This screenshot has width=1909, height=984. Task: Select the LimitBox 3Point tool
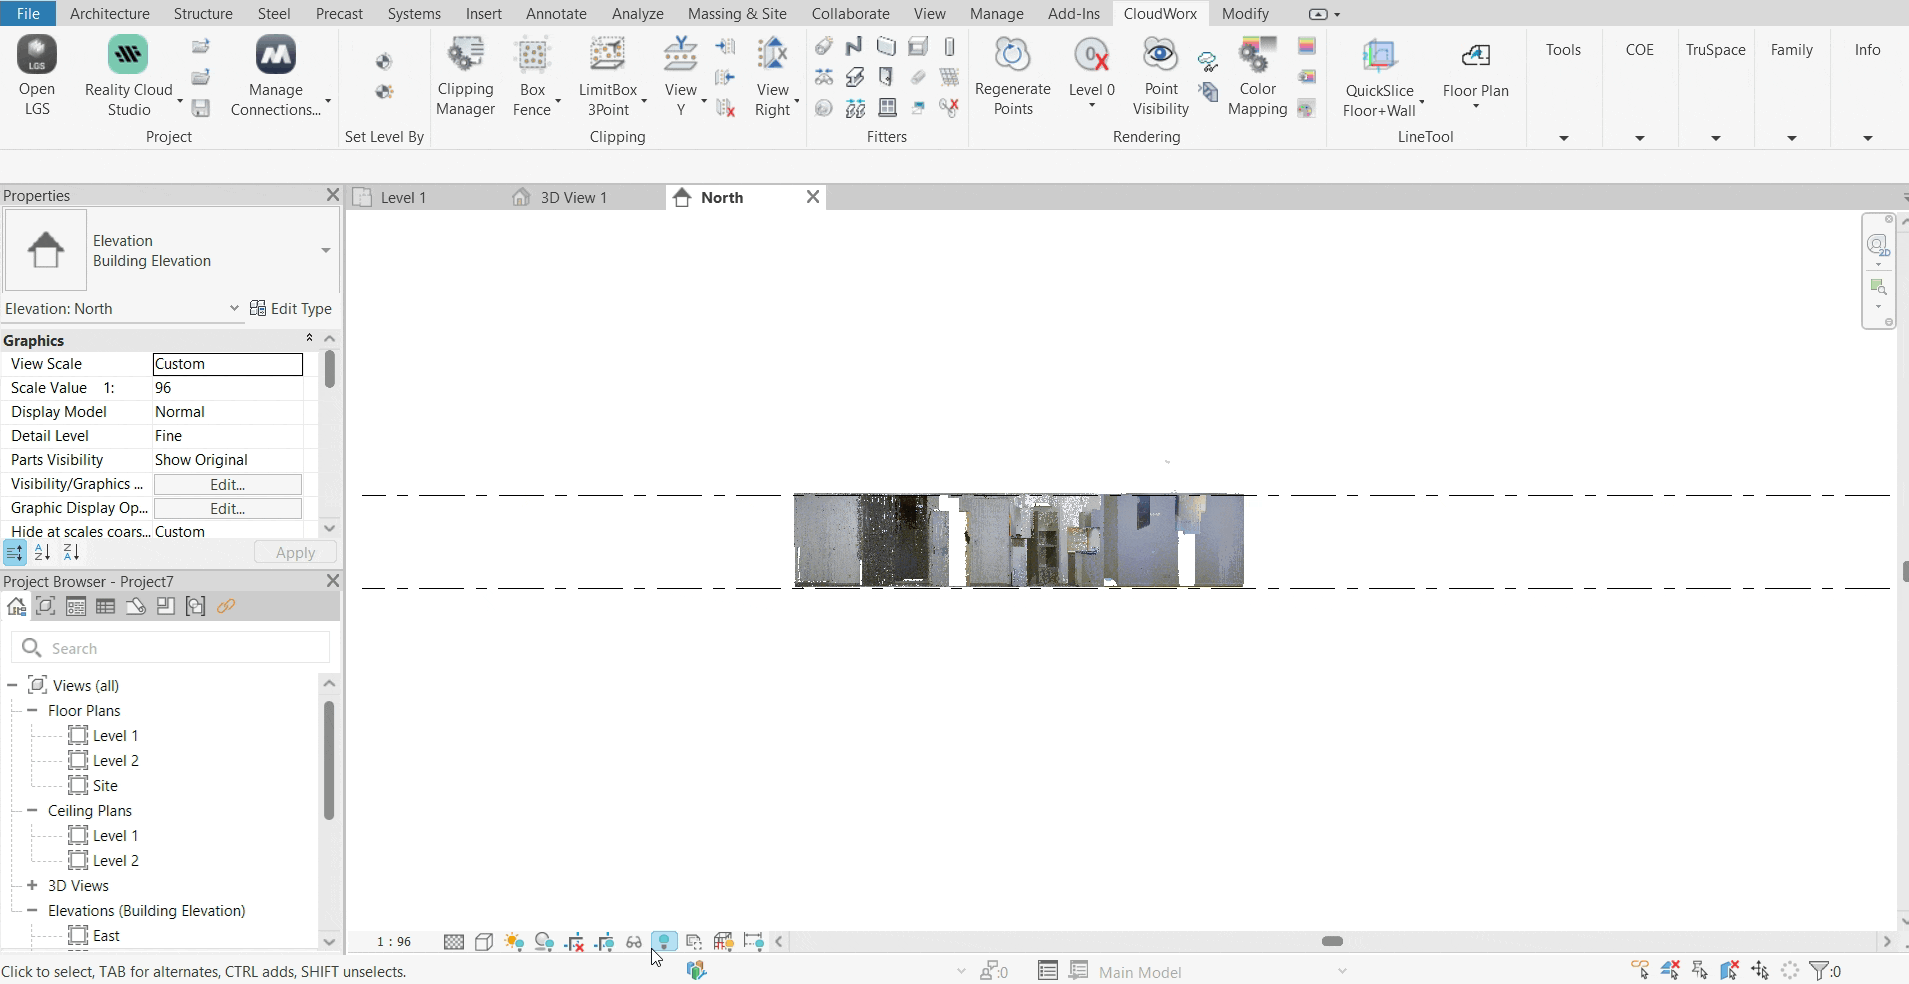click(609, 75)
